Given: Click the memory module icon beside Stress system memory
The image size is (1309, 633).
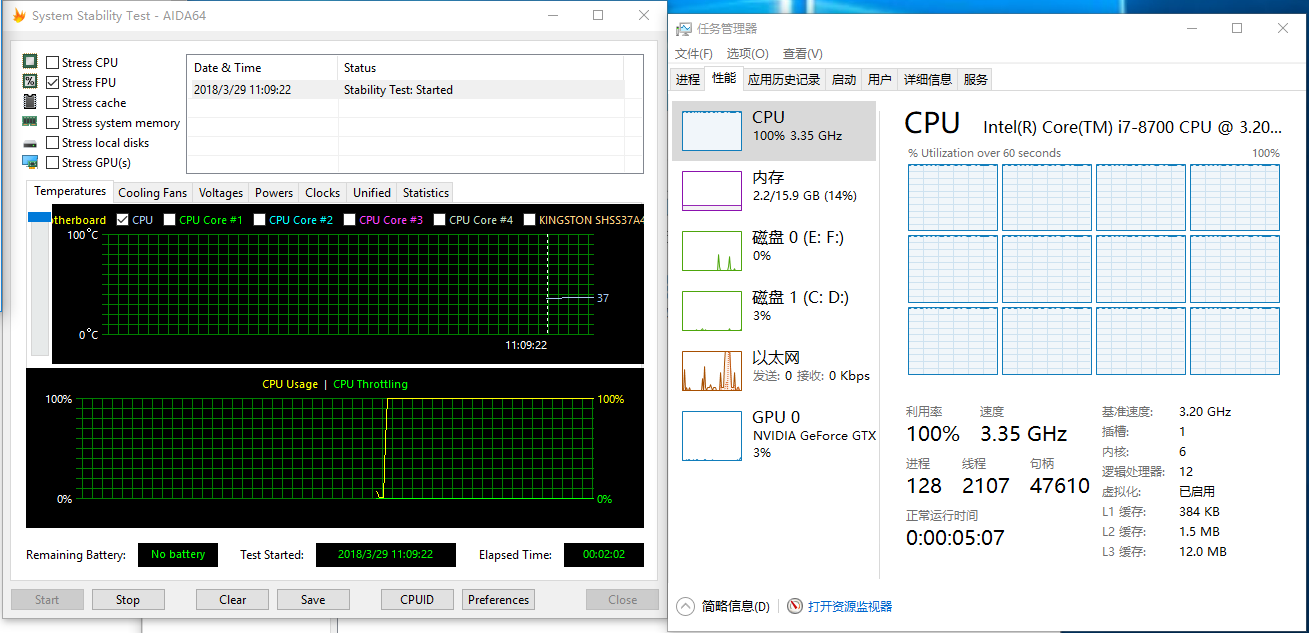Looking at the screenshot, I should pyautogui.click(x=30, y=122).
